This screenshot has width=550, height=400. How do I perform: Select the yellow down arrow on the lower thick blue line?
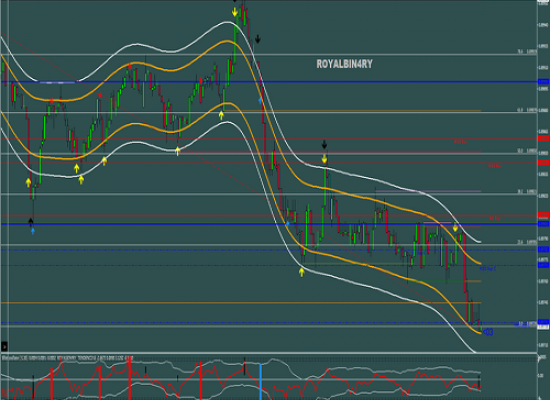455,228
